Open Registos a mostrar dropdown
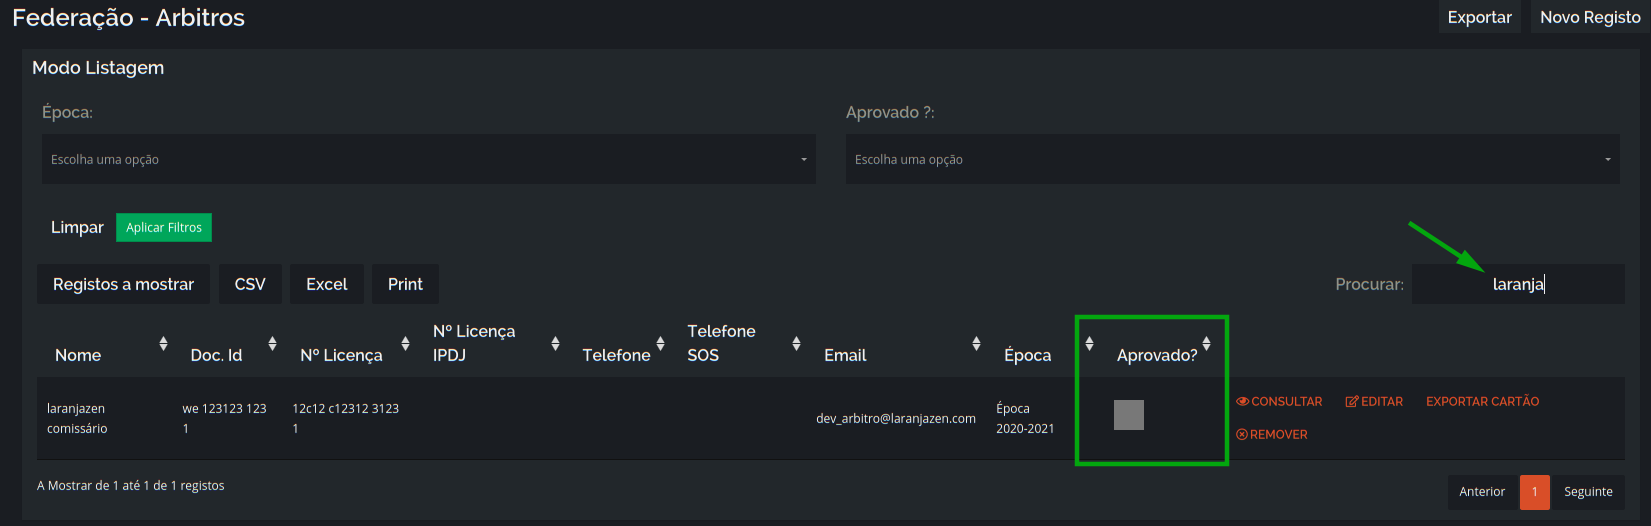The width and height of the screenshot is (1651, 526). click(123, 284)
